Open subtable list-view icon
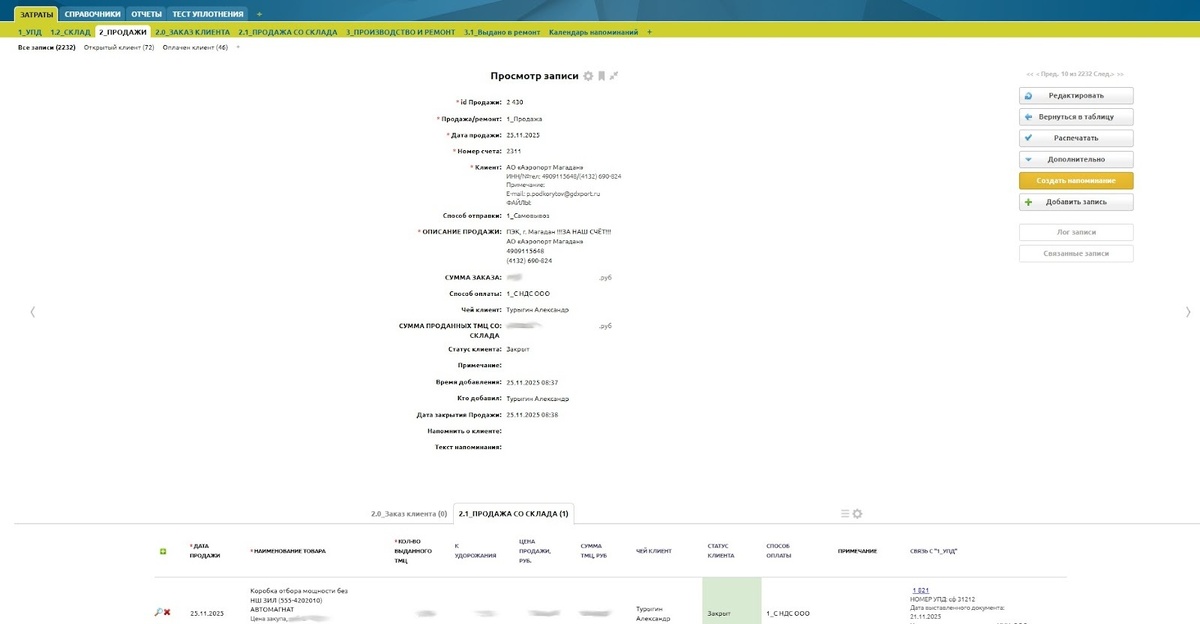This screenshot has height=624, width=1200. click(x=845, y=514)
